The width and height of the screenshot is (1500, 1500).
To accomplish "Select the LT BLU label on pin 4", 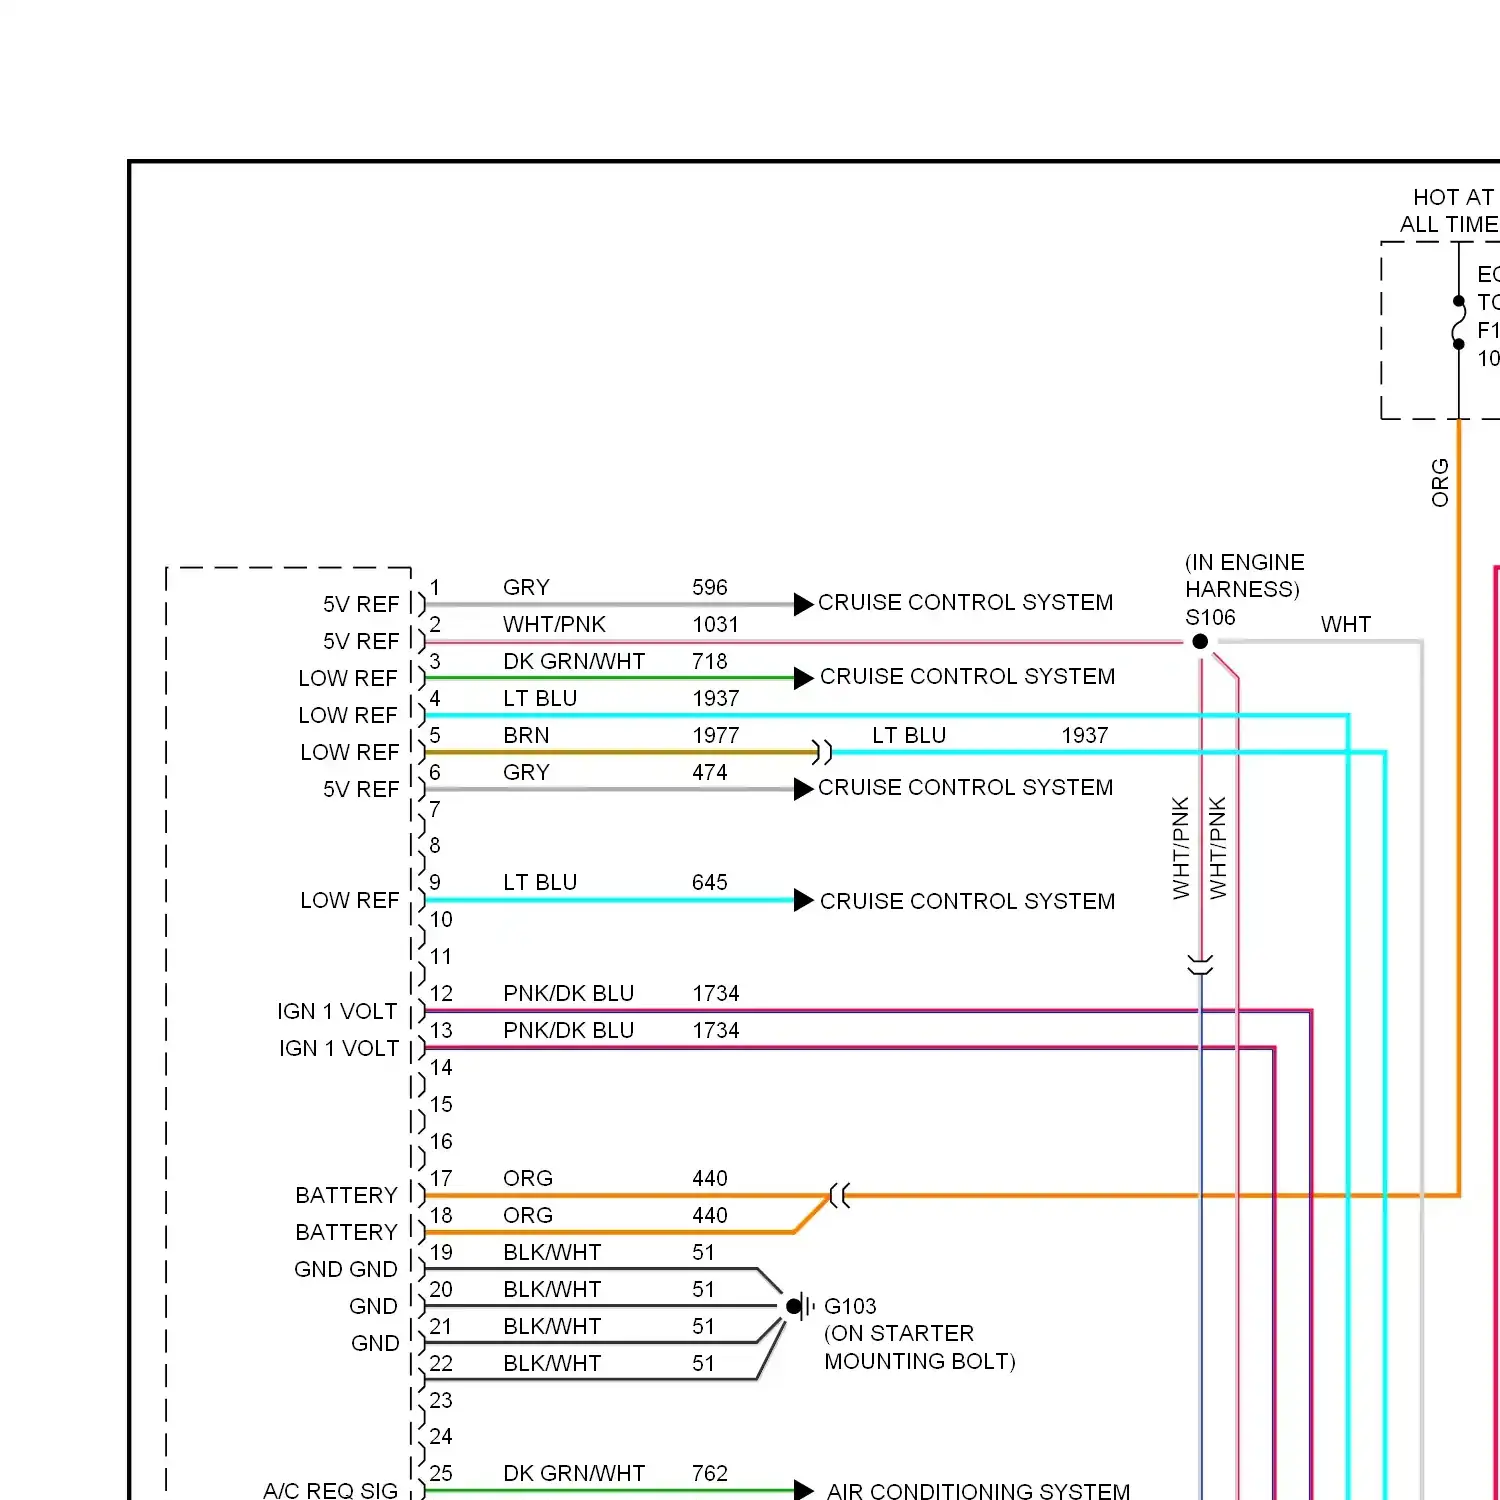I will click(540, 699).
